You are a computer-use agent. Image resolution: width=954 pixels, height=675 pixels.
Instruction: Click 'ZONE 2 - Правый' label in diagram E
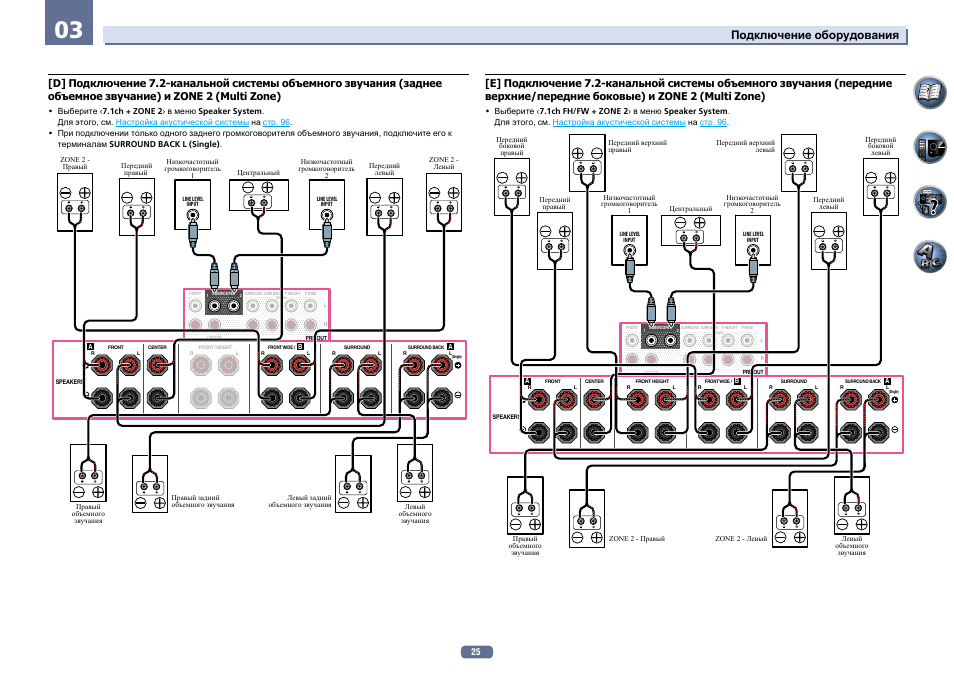click(636, 539)
